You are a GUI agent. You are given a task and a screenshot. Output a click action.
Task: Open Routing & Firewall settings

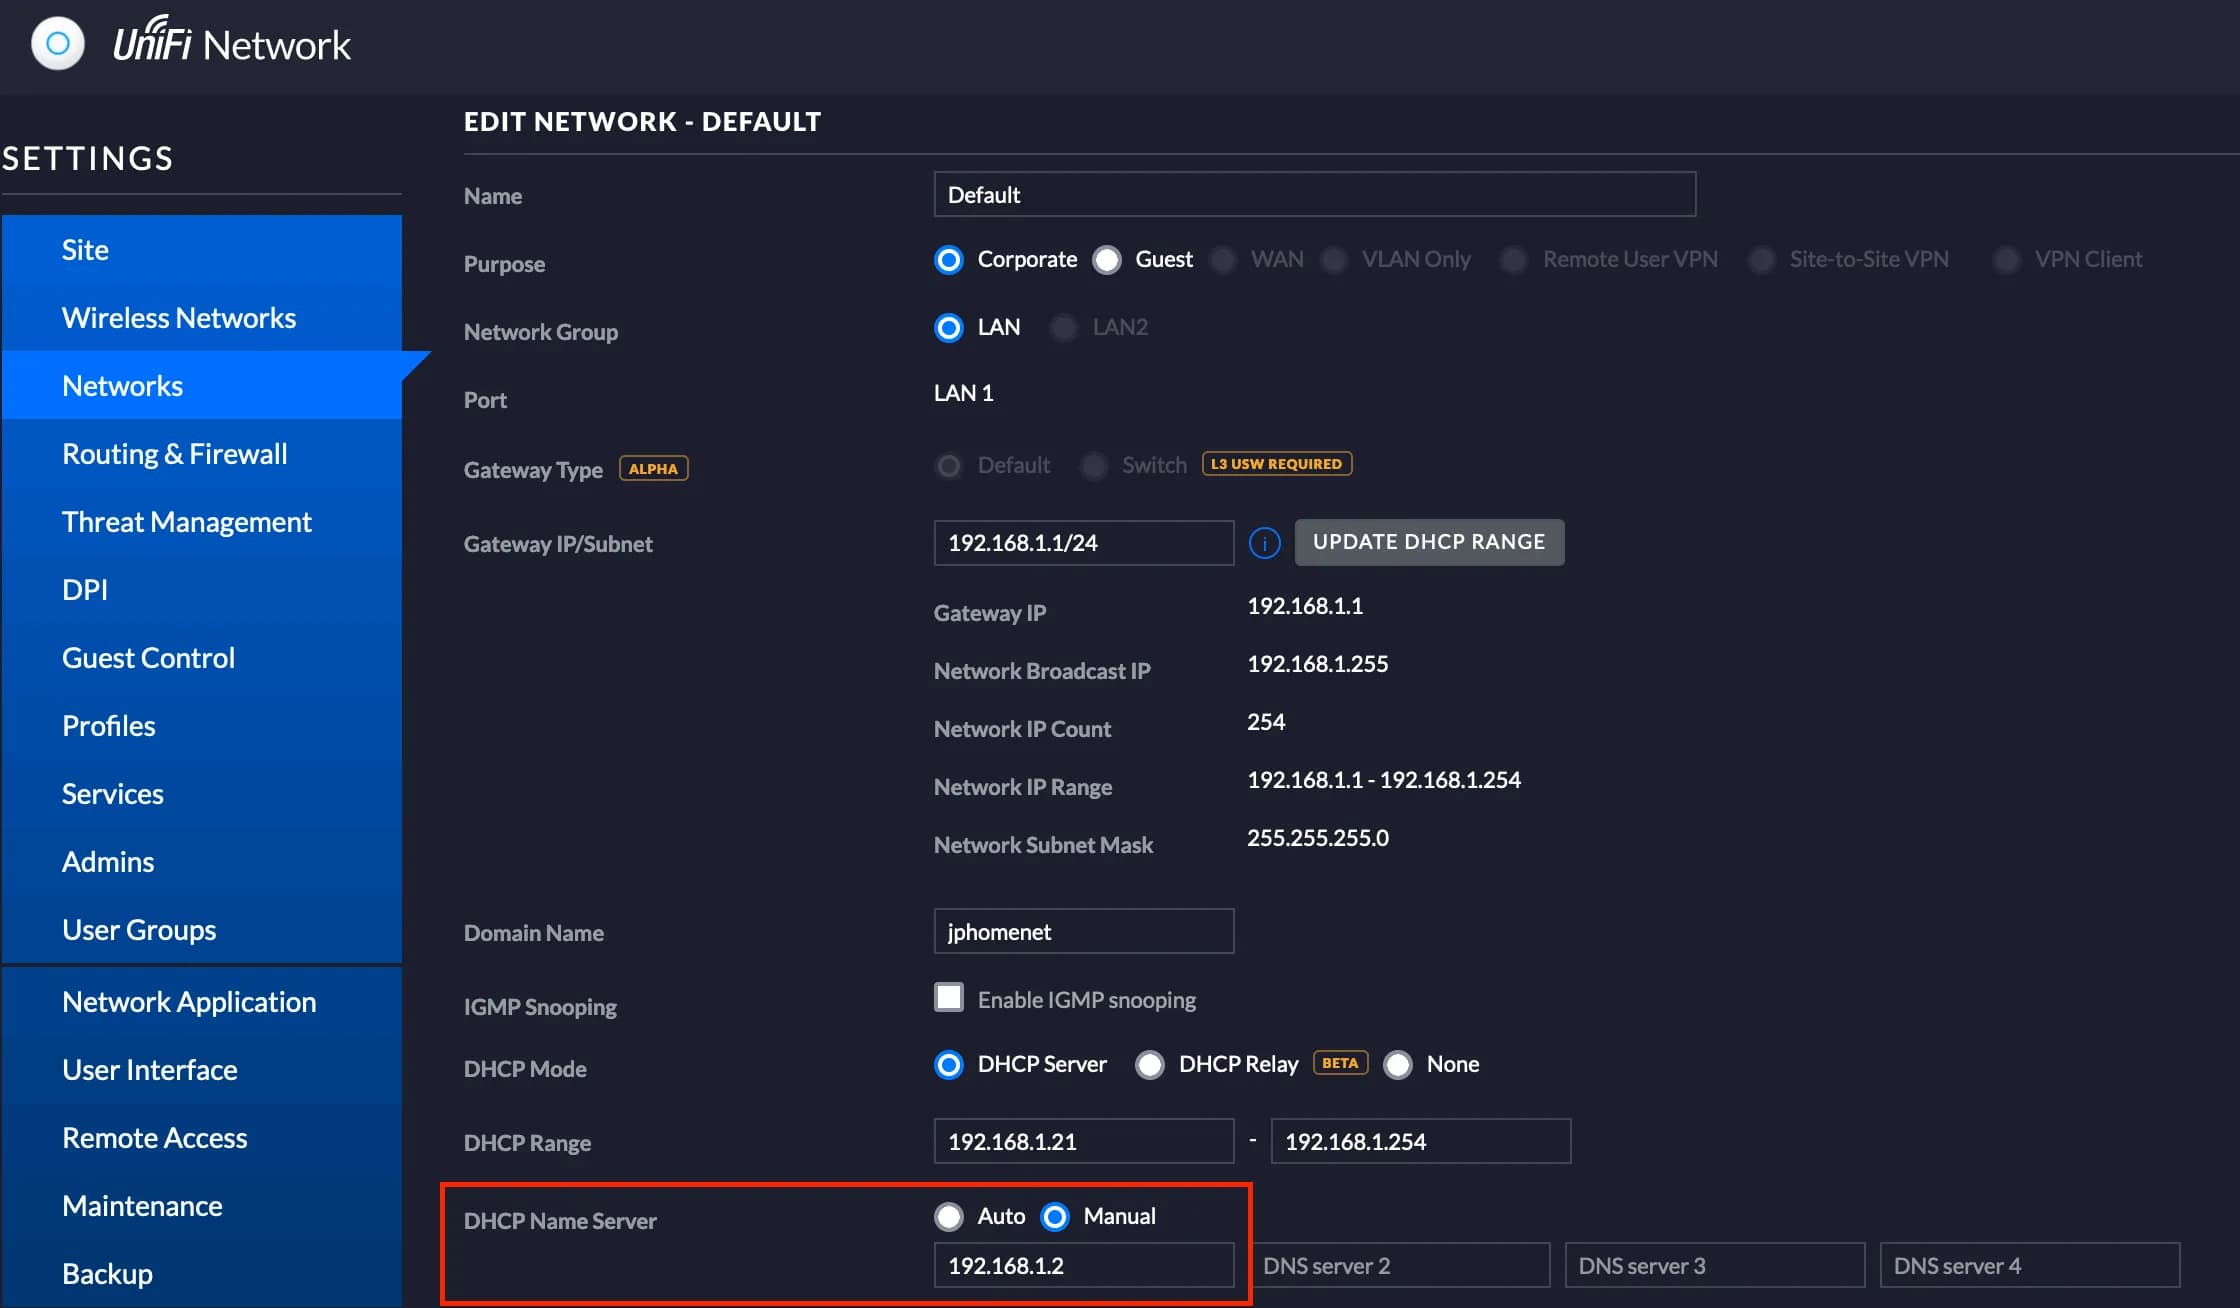[x=174, y=452]
